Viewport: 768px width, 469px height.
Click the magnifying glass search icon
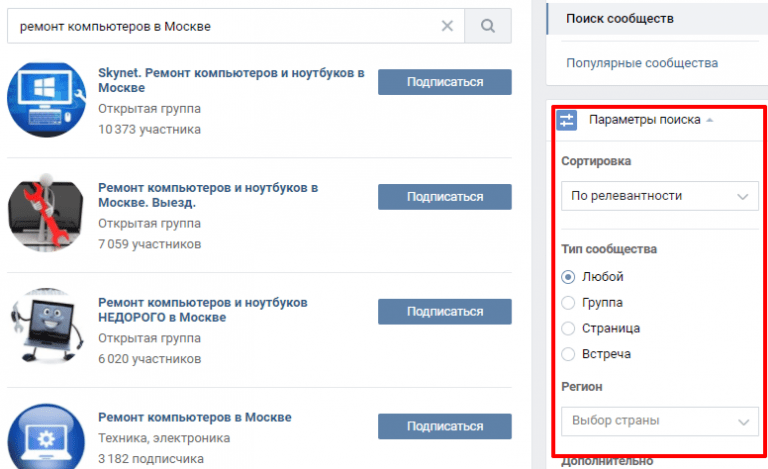click(x=487, y=26)
